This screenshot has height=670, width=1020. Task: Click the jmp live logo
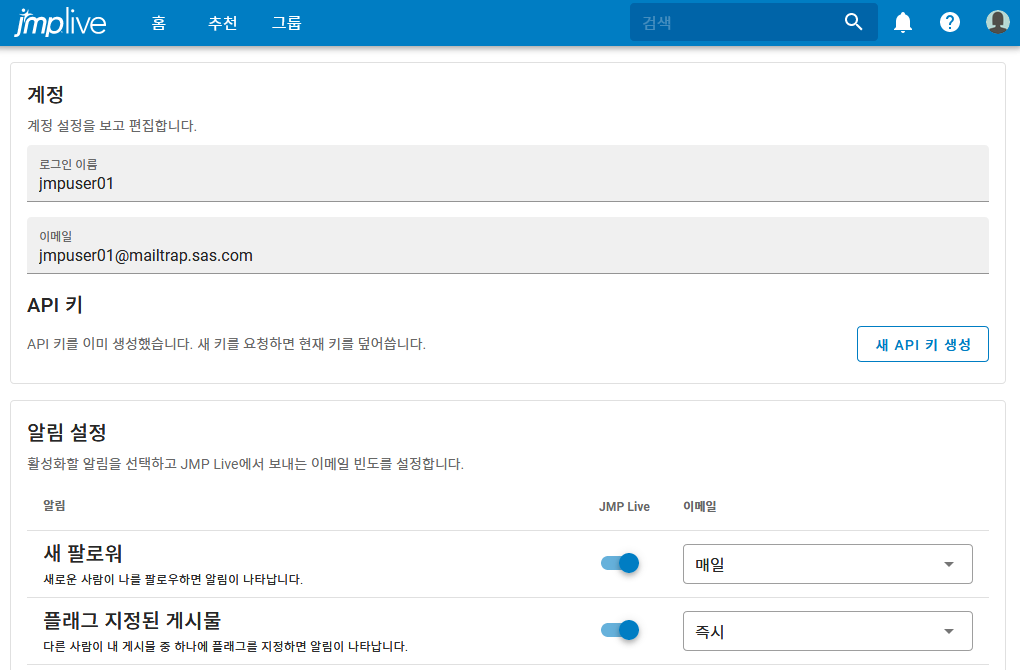[62, 21]
